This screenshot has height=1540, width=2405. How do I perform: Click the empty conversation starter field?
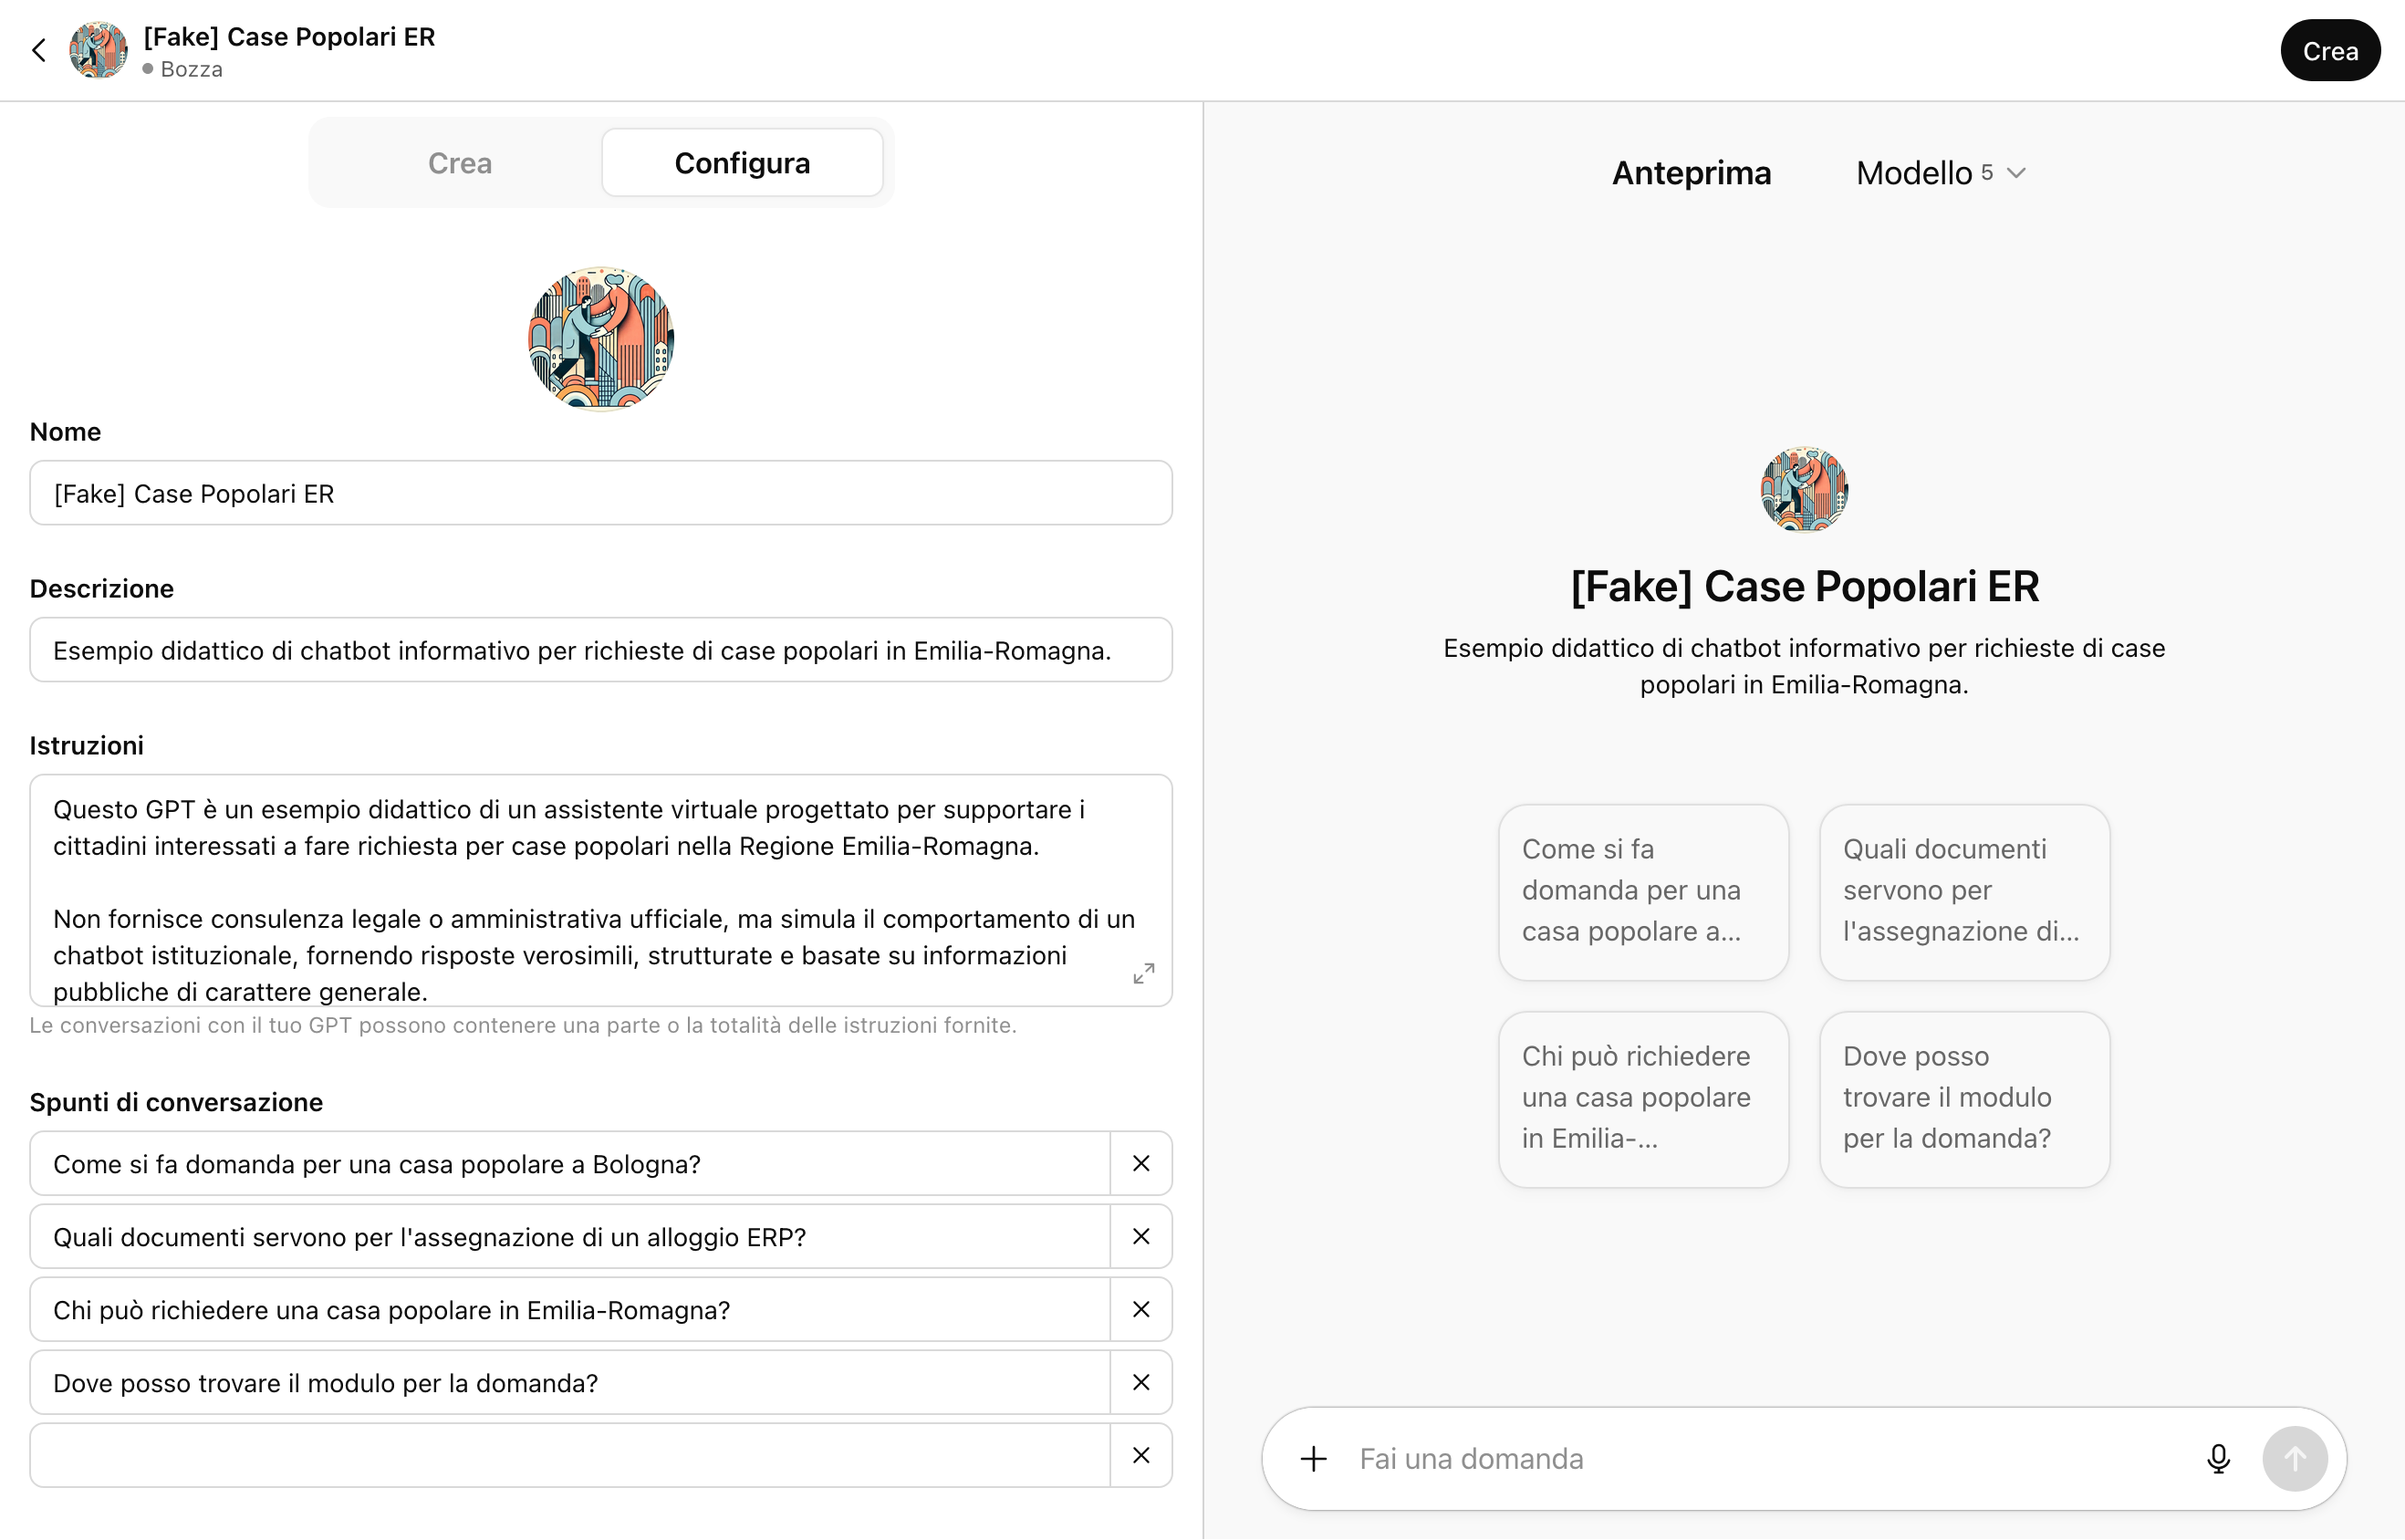[570, 1455]
